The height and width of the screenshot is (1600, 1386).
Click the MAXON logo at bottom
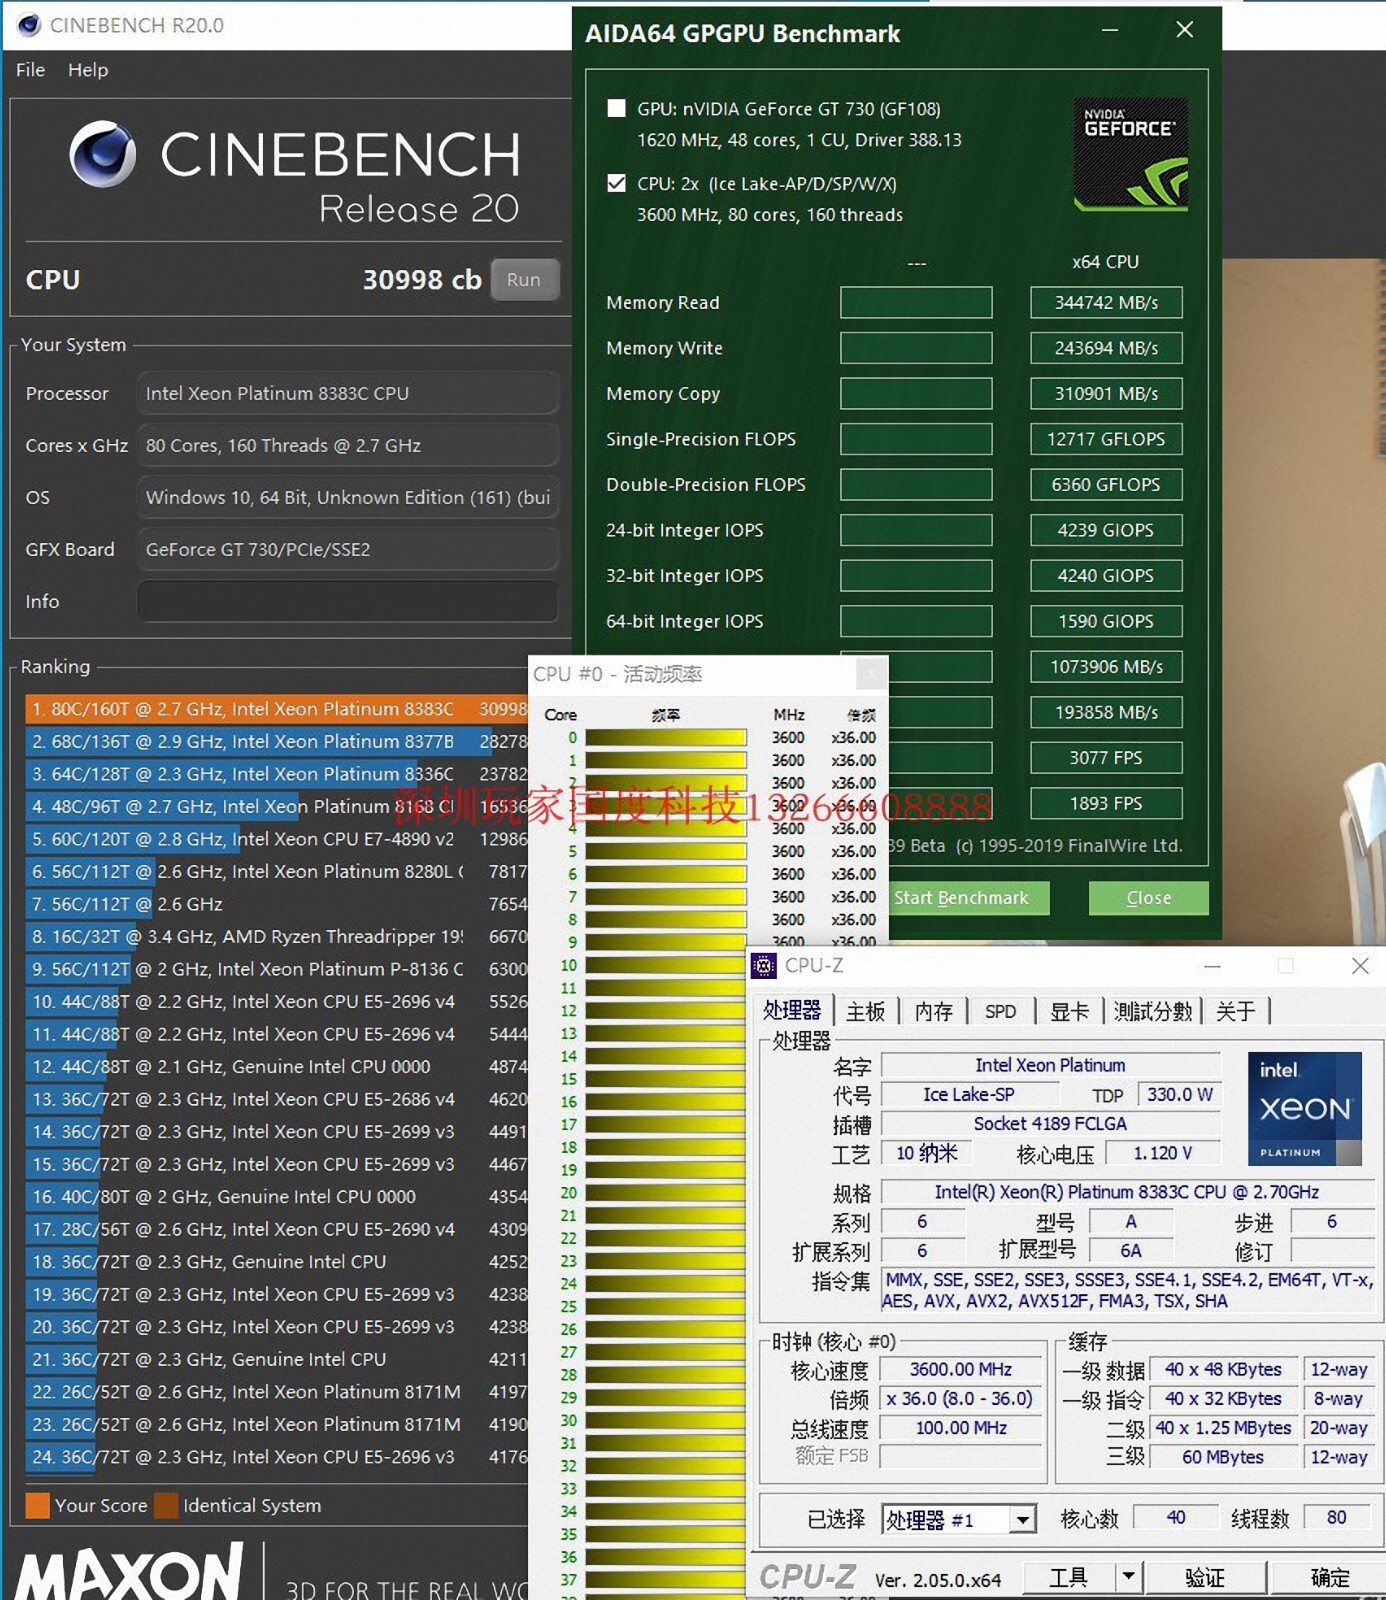point(130,1572)
